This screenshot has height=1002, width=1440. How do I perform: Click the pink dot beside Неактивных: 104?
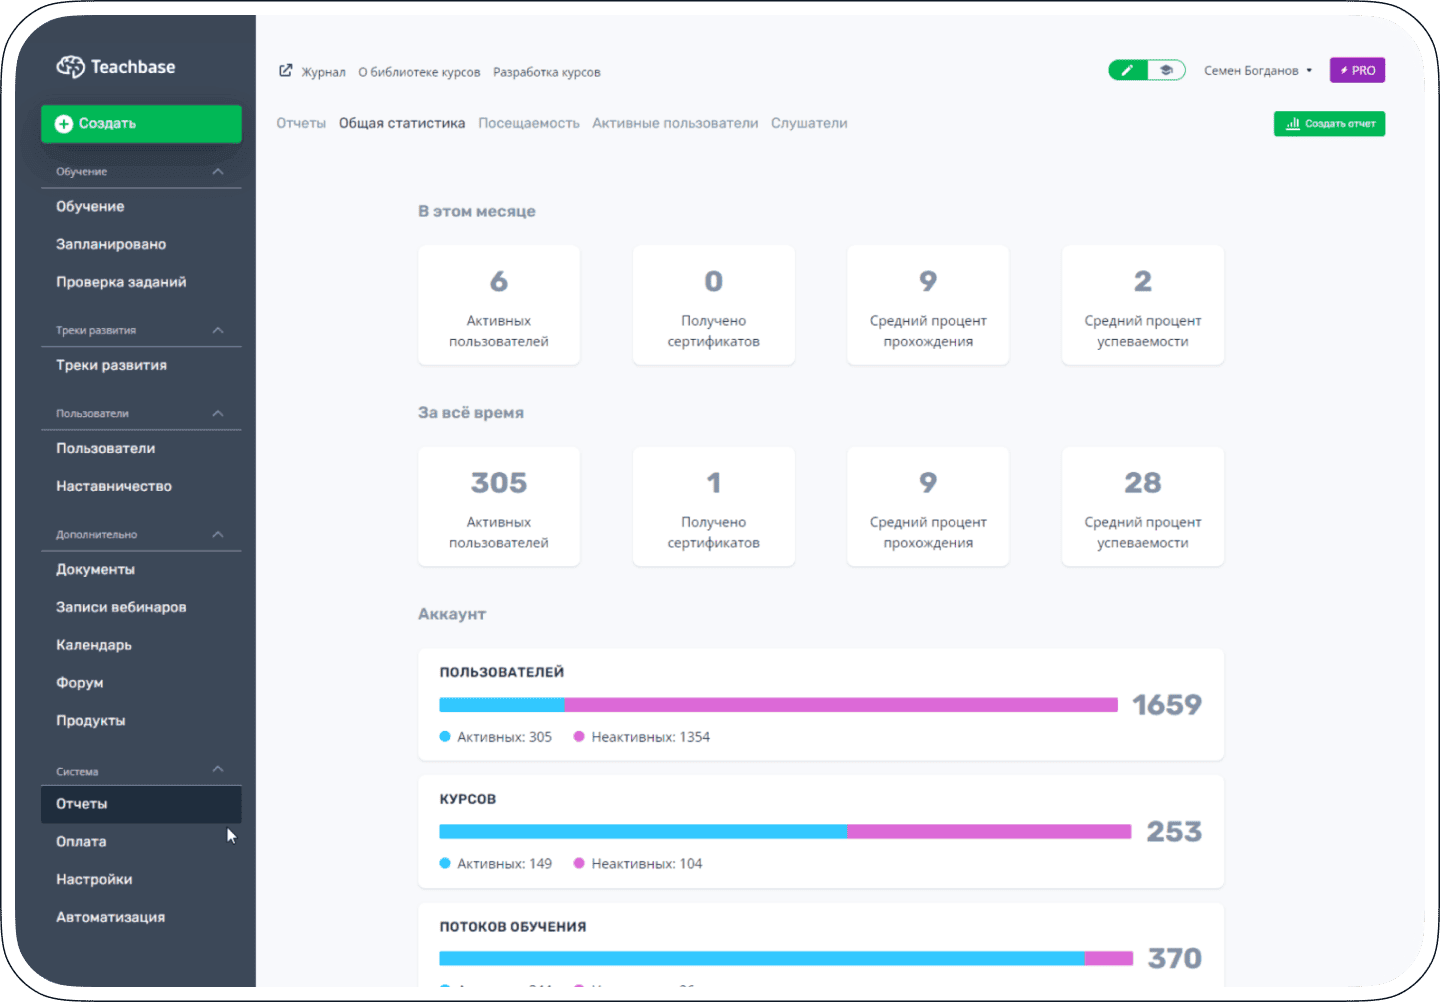(579, 863)
